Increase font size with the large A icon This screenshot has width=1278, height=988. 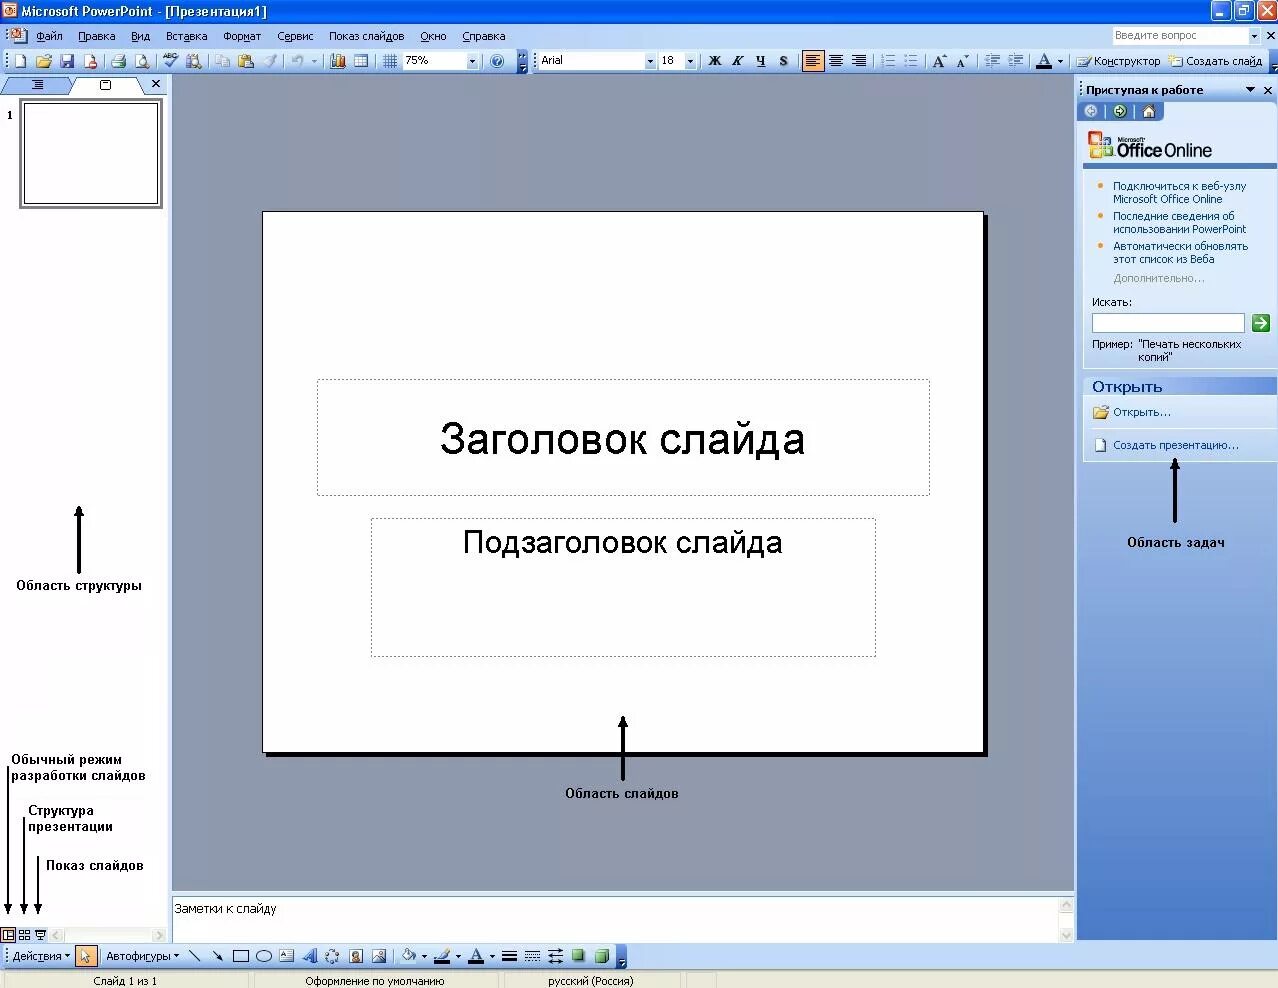point(938,61)
